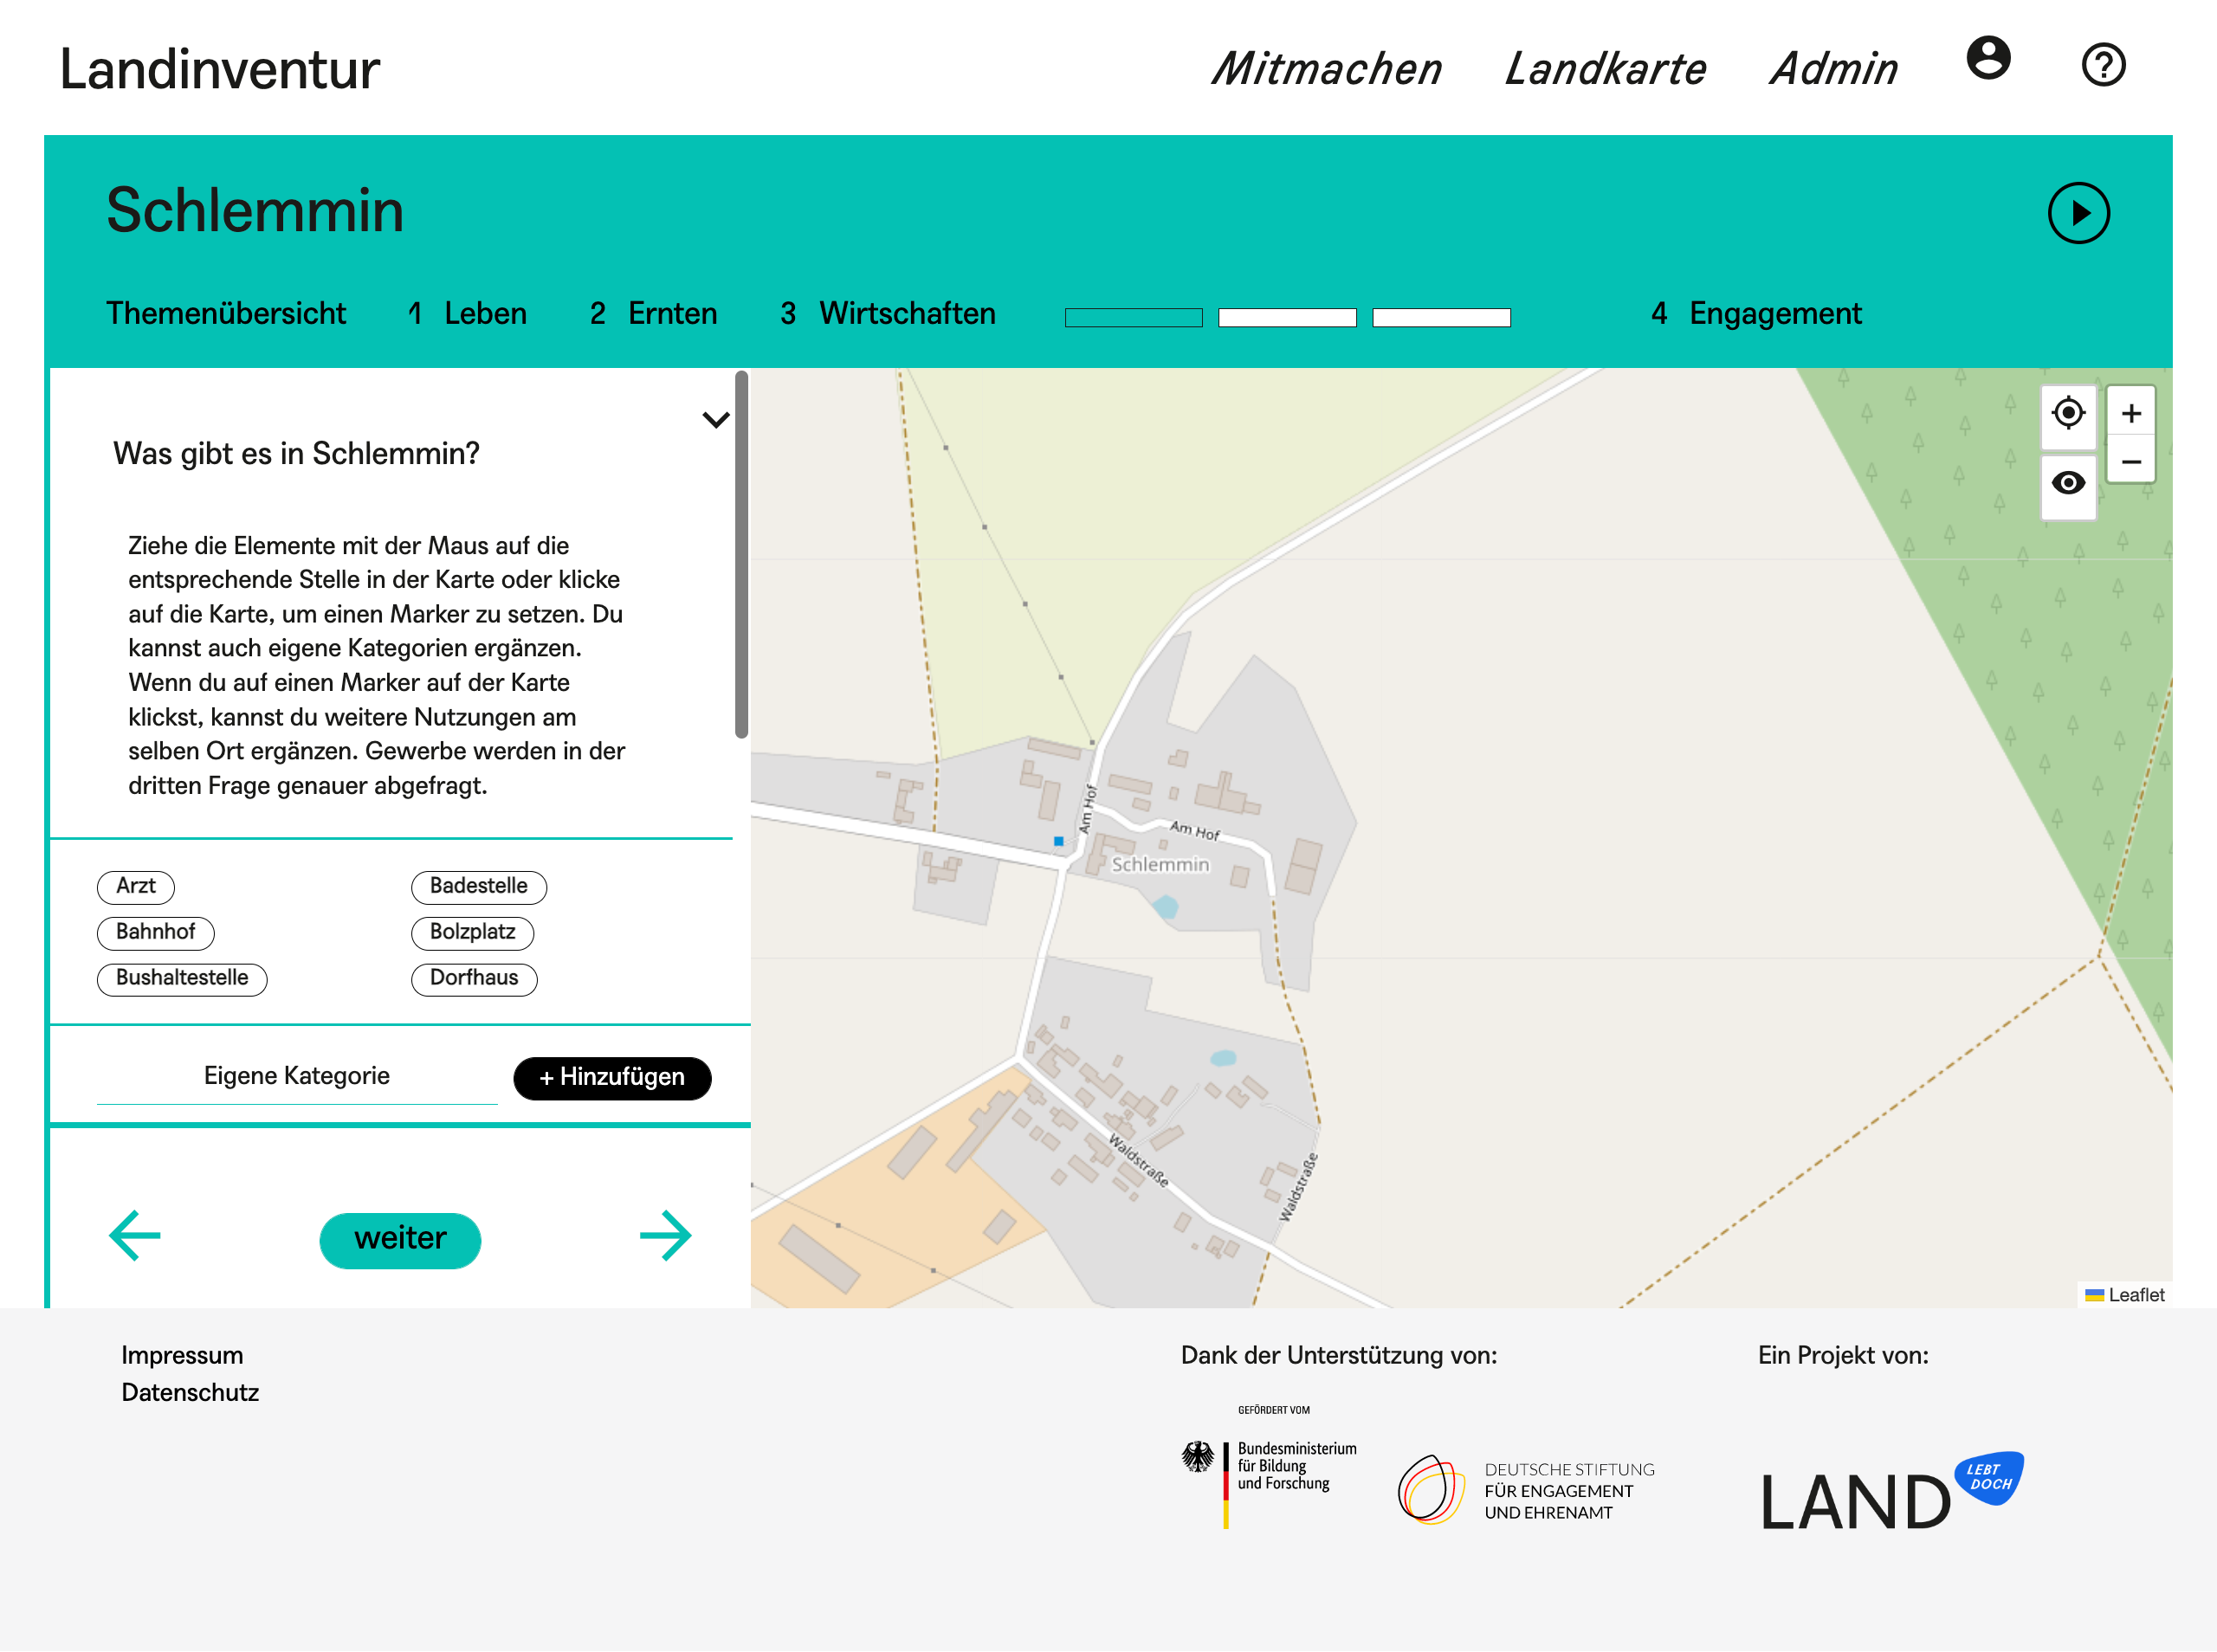This screenshot has height=1652, width=2217.
Task: Click the locate-me crosshair map icon
Action: (2067, 413)
